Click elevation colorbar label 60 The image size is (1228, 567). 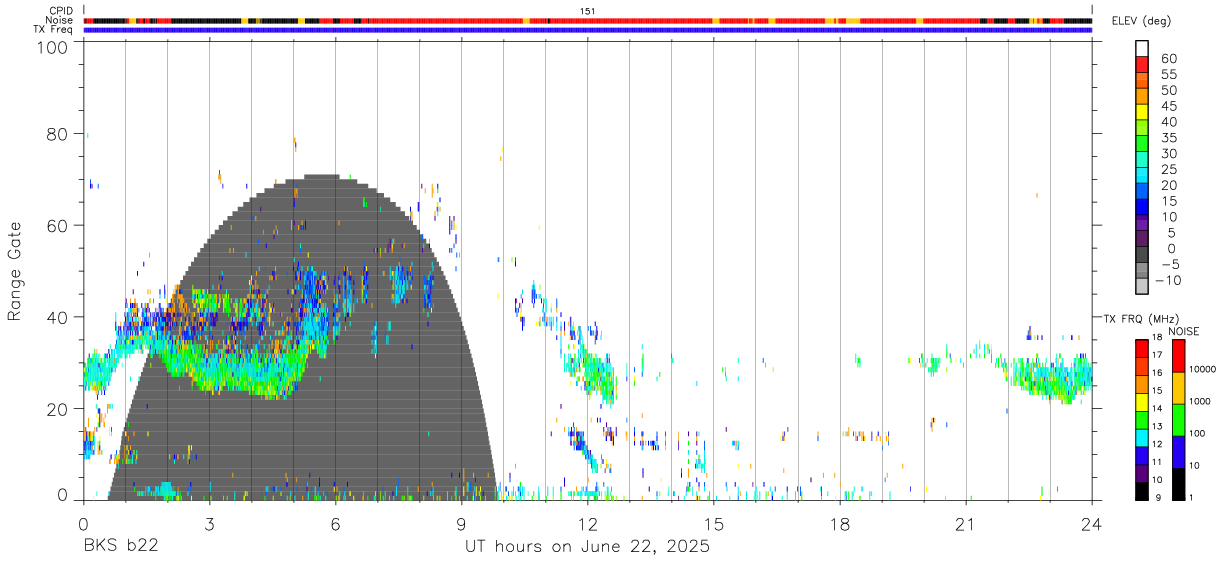click(1168, 59)
